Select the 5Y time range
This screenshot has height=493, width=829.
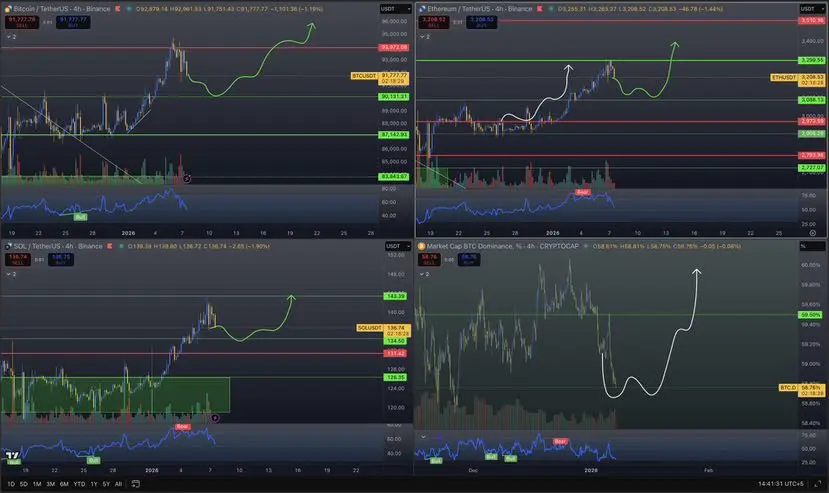(x=106, y=484)
